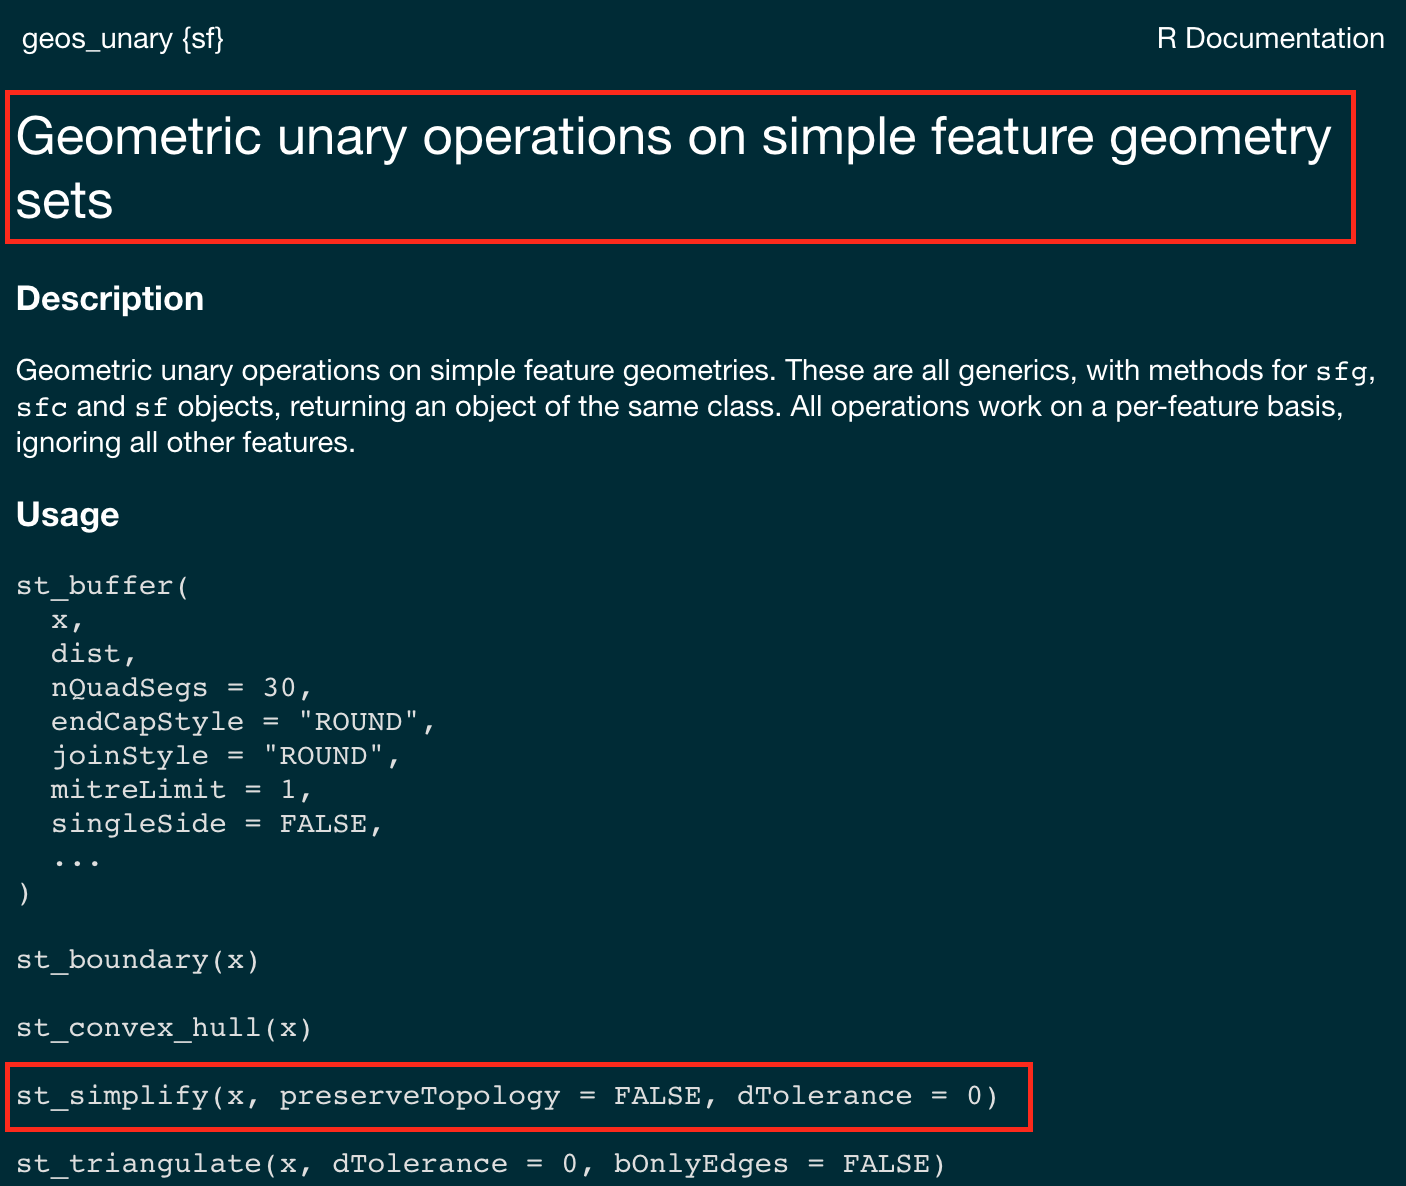Click the "..." ellipsis argument in st_buffer
The width and height of the screenshot is (1406, 1186).
point(76,858)
